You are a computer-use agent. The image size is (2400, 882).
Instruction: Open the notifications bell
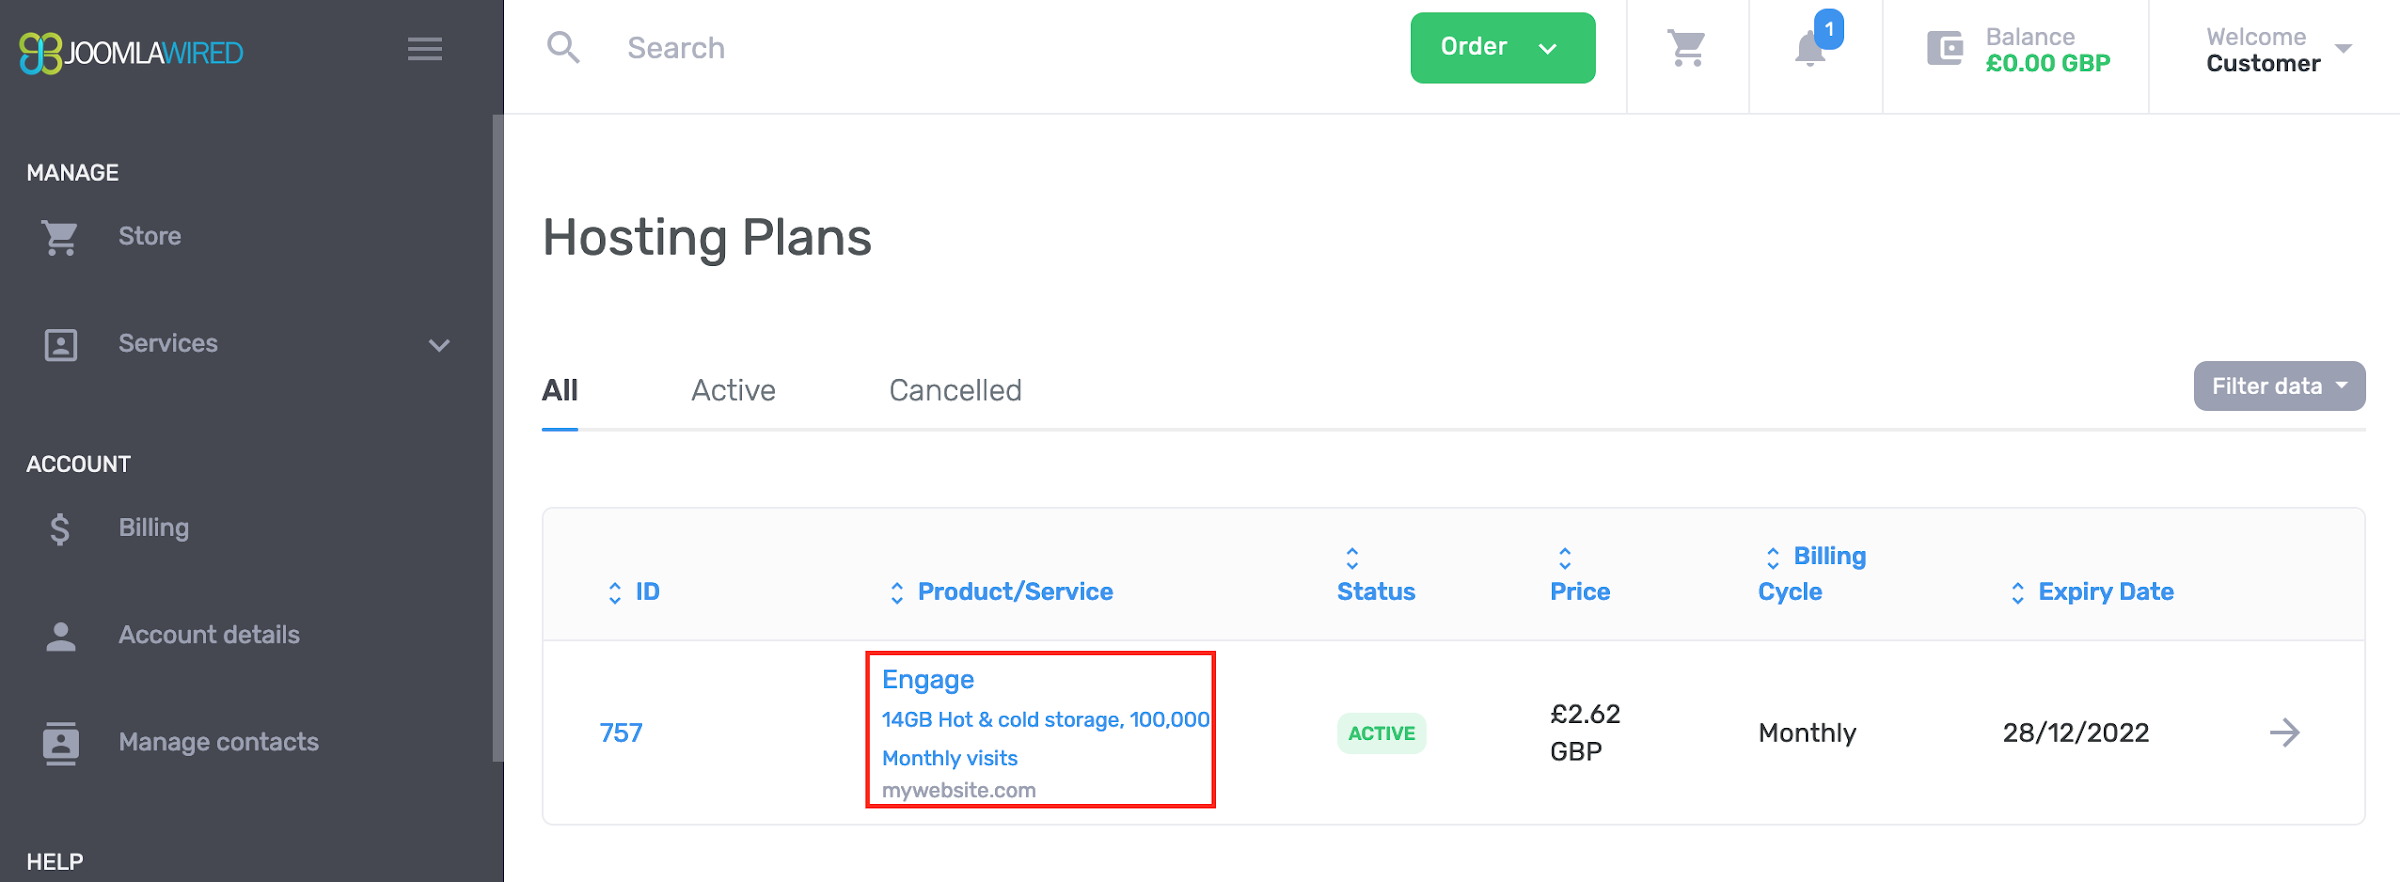coord(1810,48)
